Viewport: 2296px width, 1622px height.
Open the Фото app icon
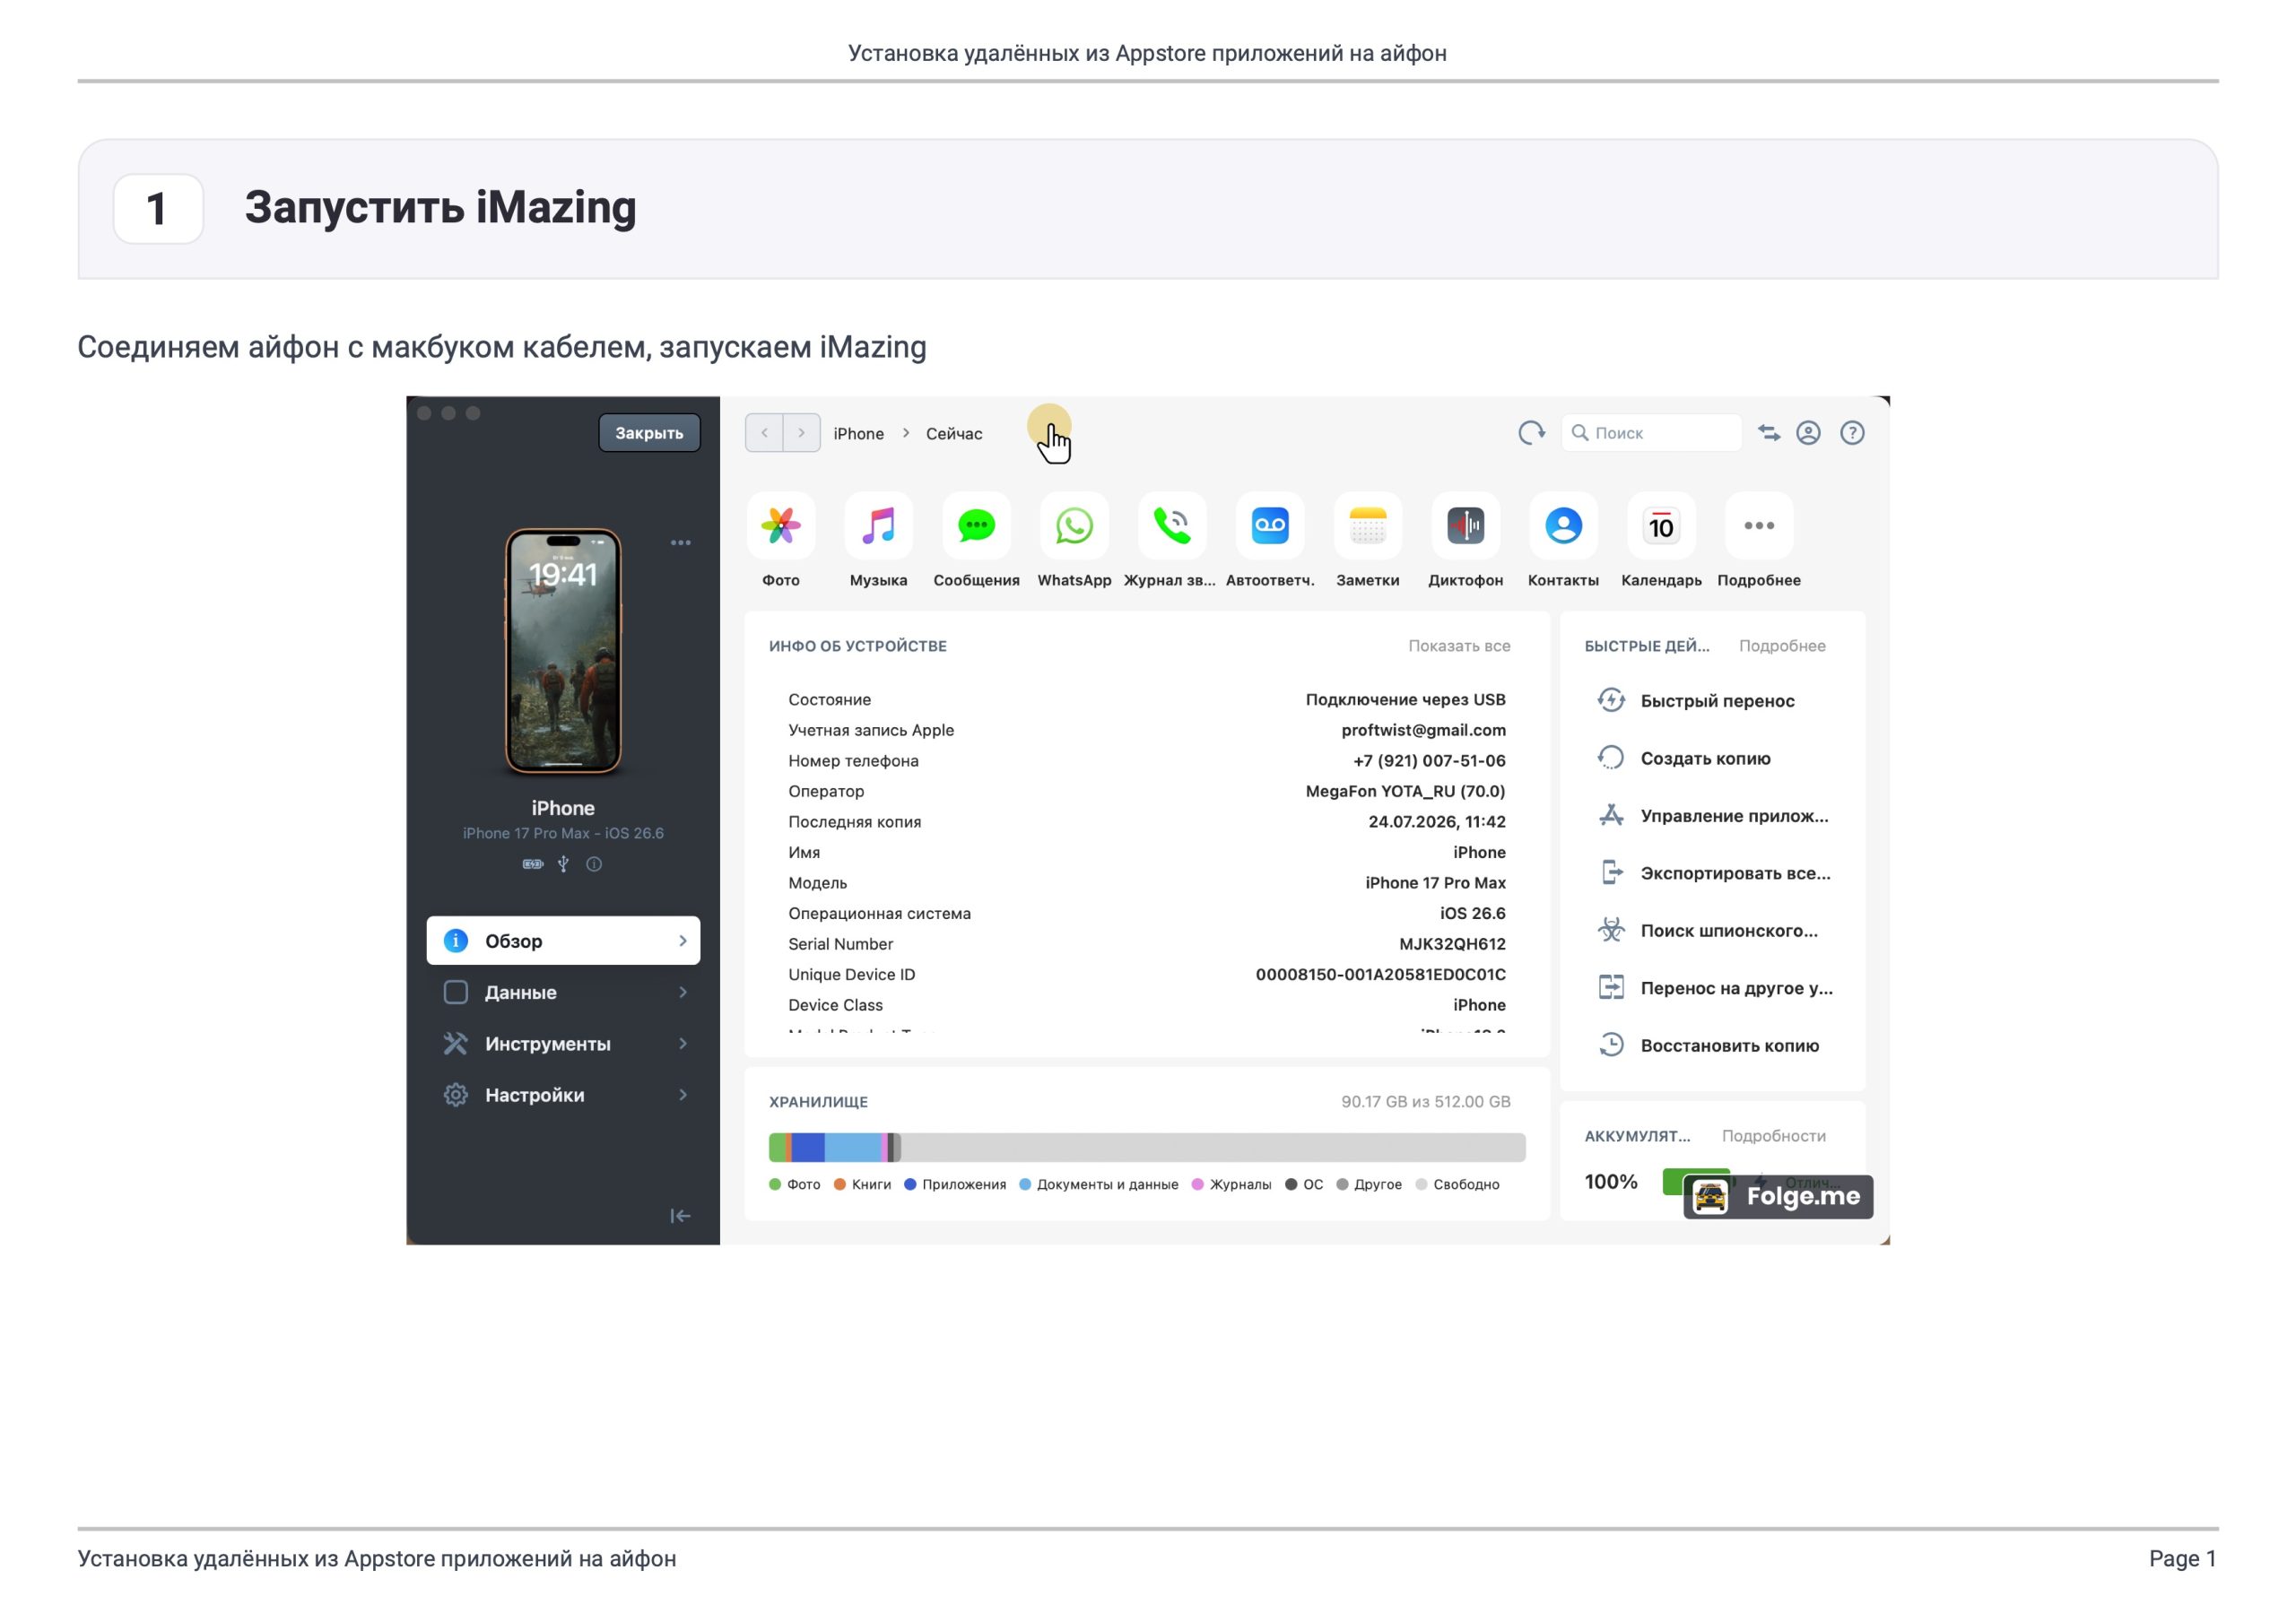pyautogui.click(x=781, y=526)
